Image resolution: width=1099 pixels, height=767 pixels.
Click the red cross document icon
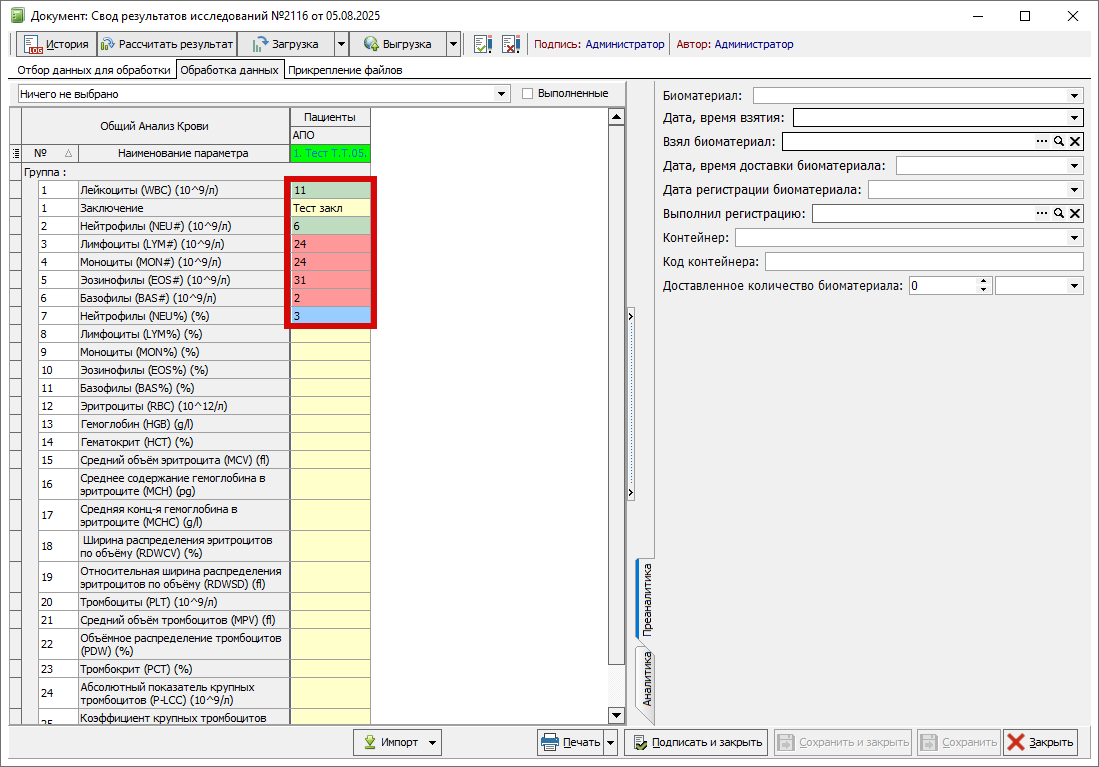pos(511,44)
